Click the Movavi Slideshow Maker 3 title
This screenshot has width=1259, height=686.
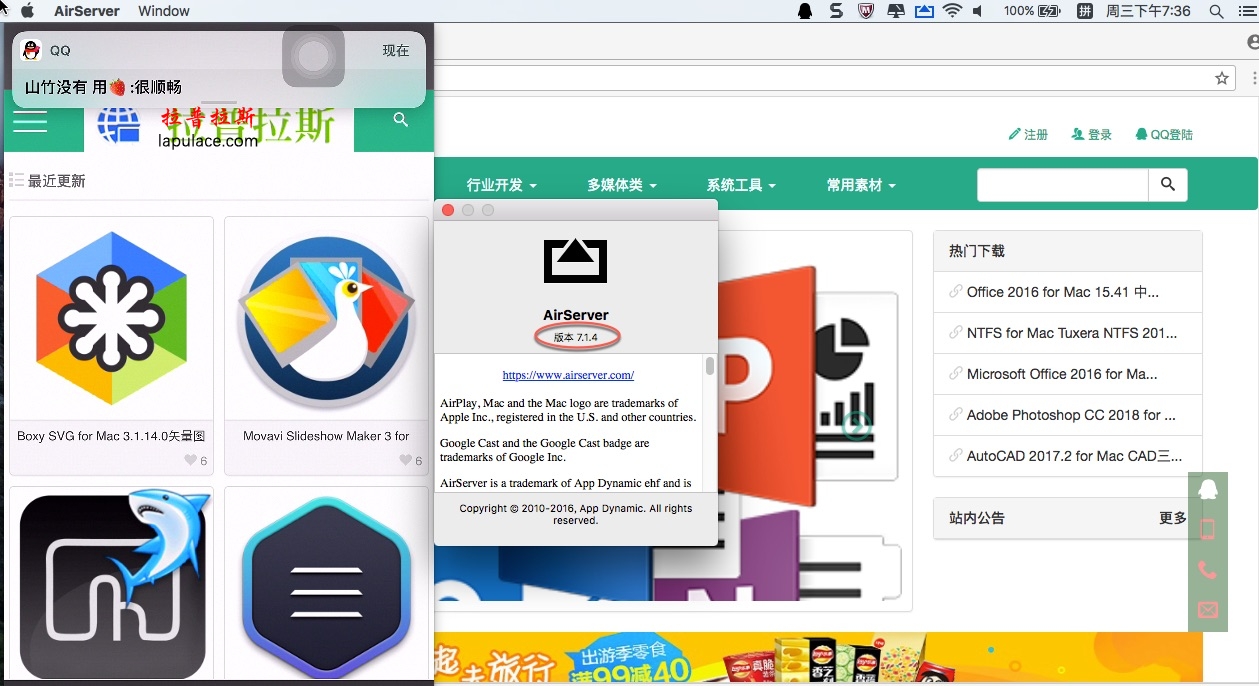point(326,436)
